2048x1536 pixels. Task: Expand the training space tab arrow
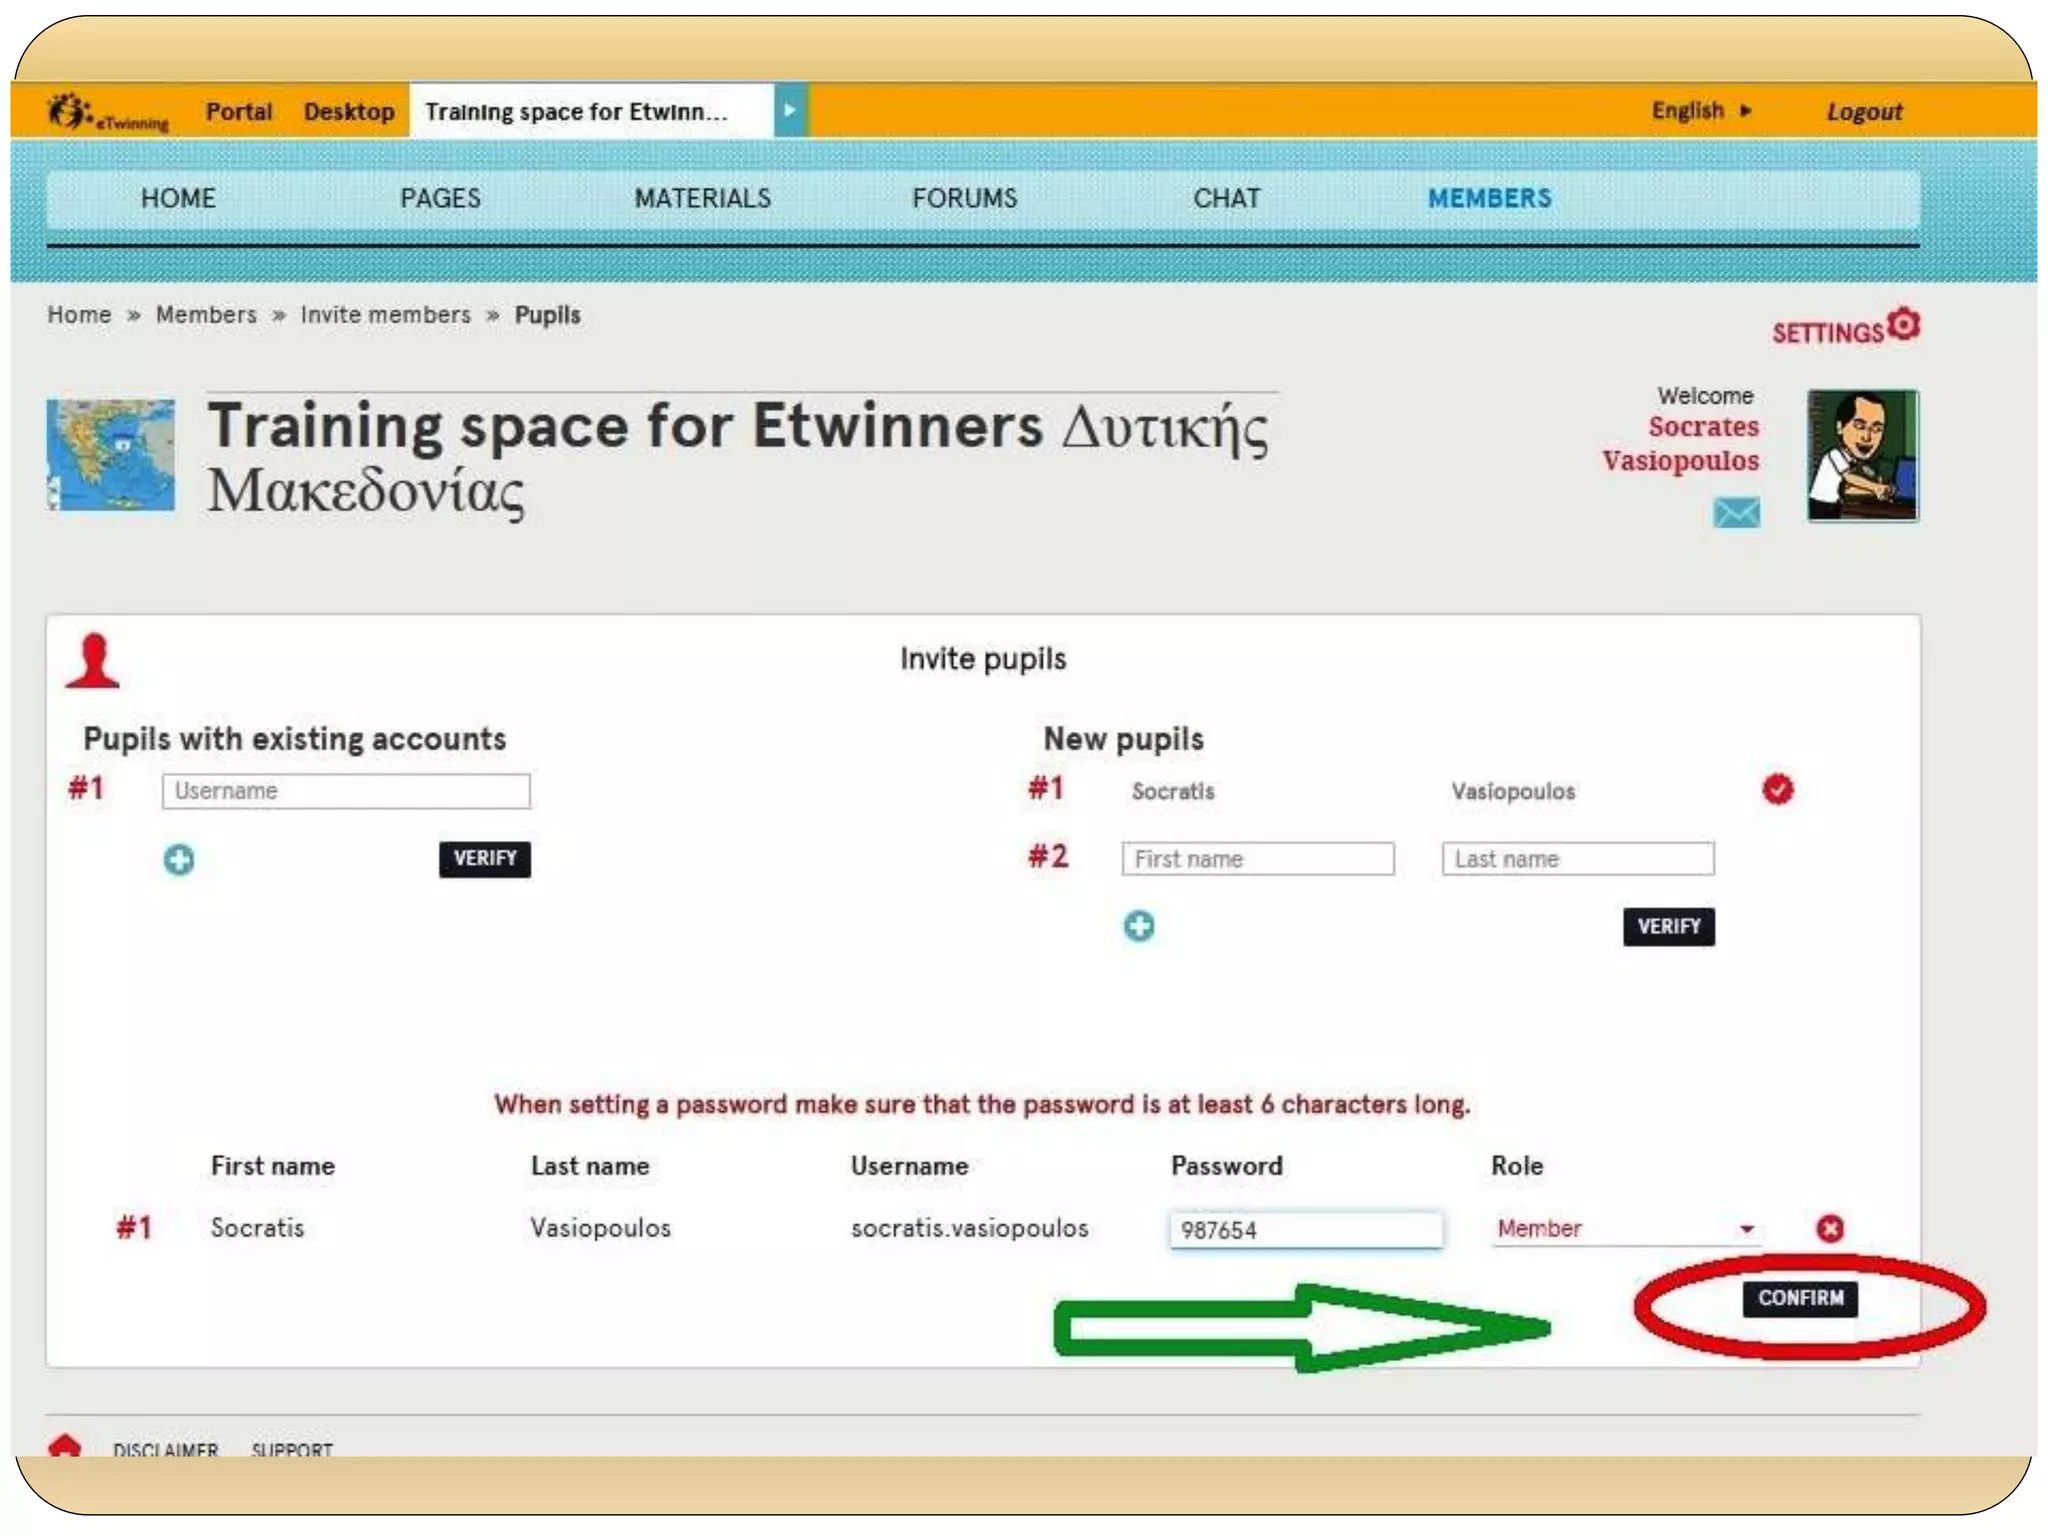coord(790,111)
